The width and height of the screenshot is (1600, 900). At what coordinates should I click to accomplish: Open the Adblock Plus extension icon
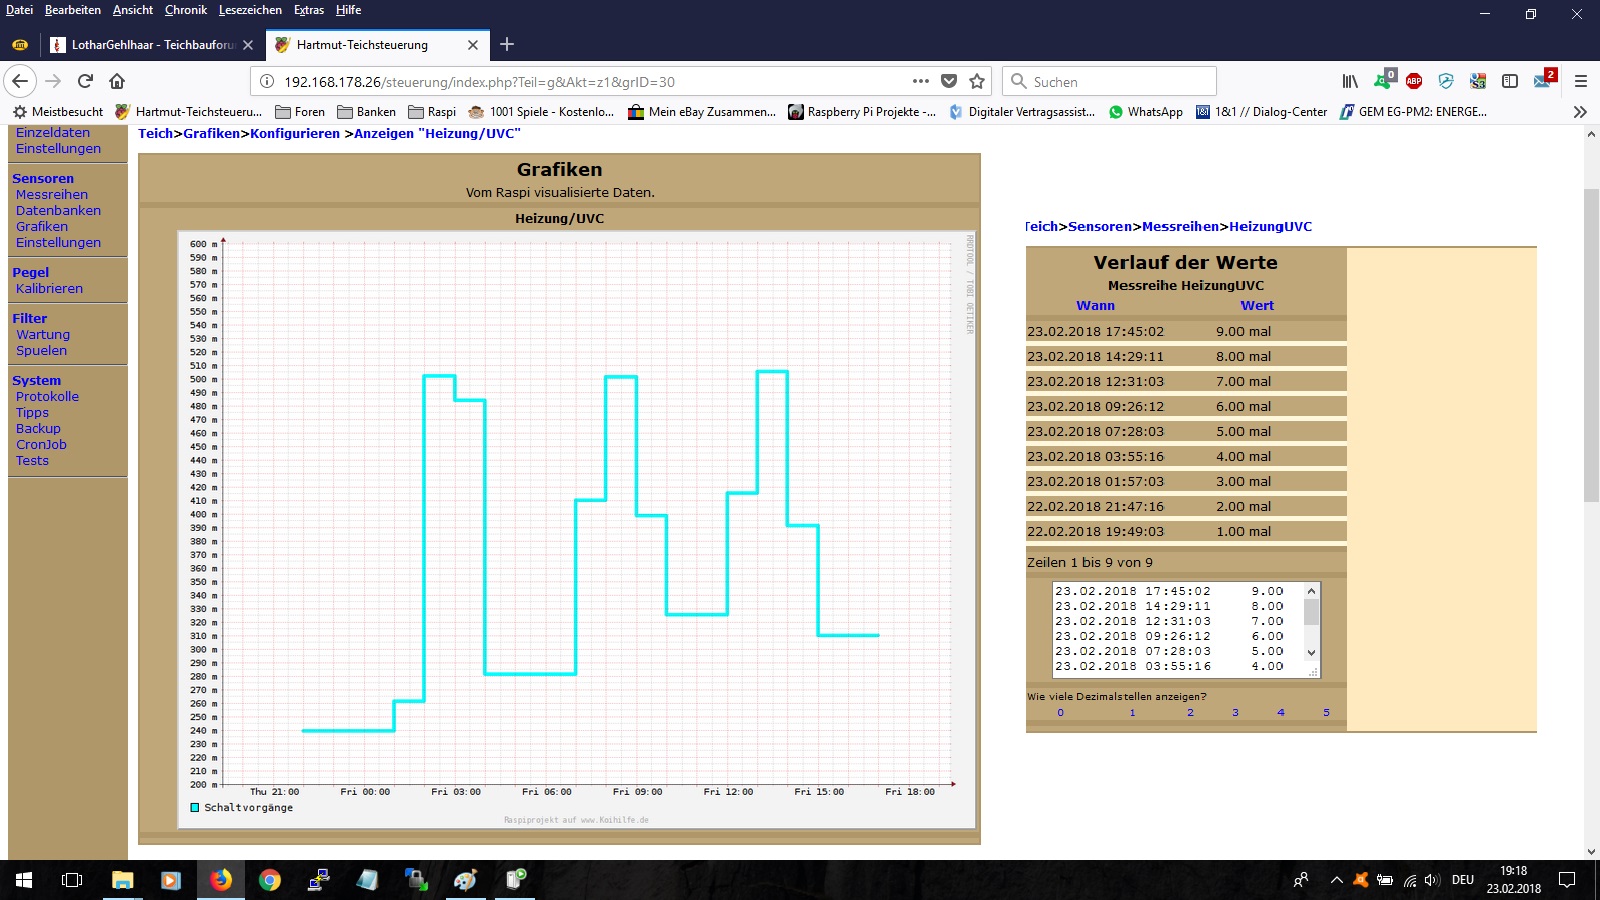pos(1414,81)
